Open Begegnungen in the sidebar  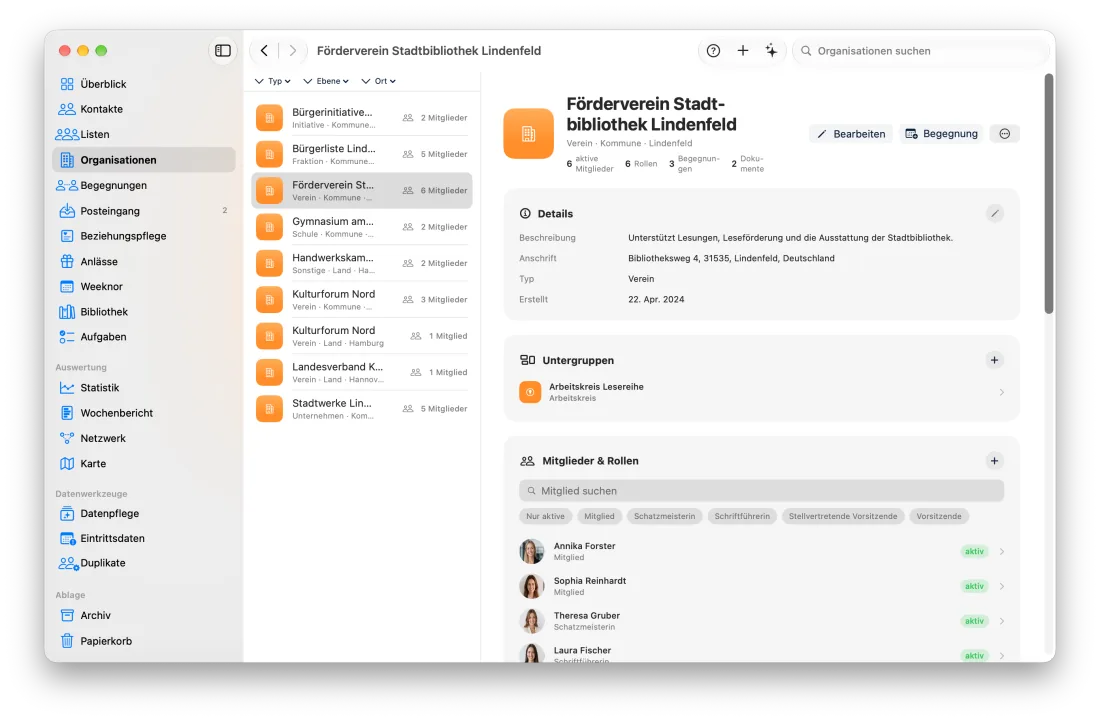point(144,185)
